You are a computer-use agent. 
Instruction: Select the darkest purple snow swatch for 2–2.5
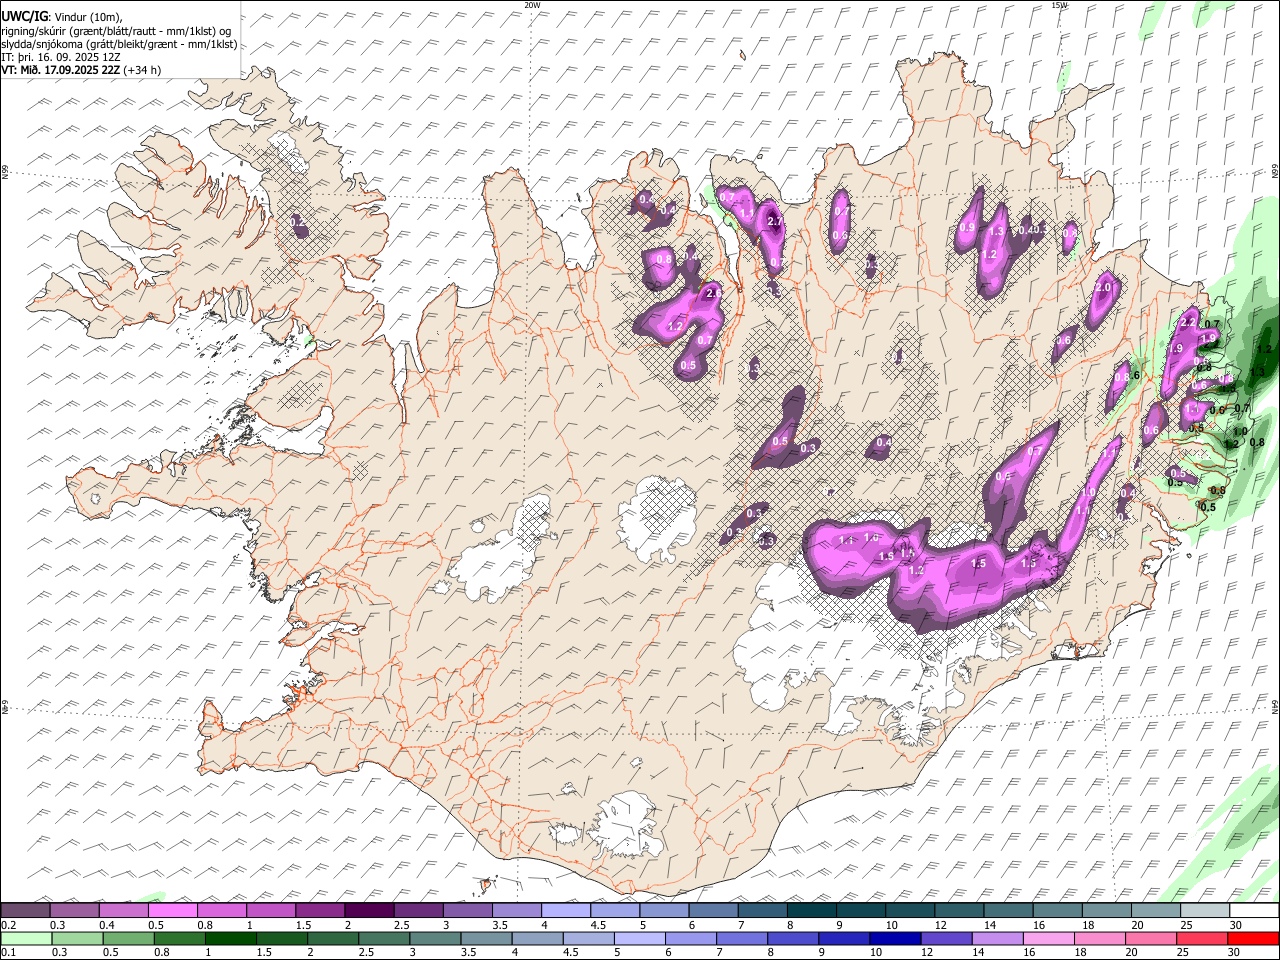click(x=369, y=910)
